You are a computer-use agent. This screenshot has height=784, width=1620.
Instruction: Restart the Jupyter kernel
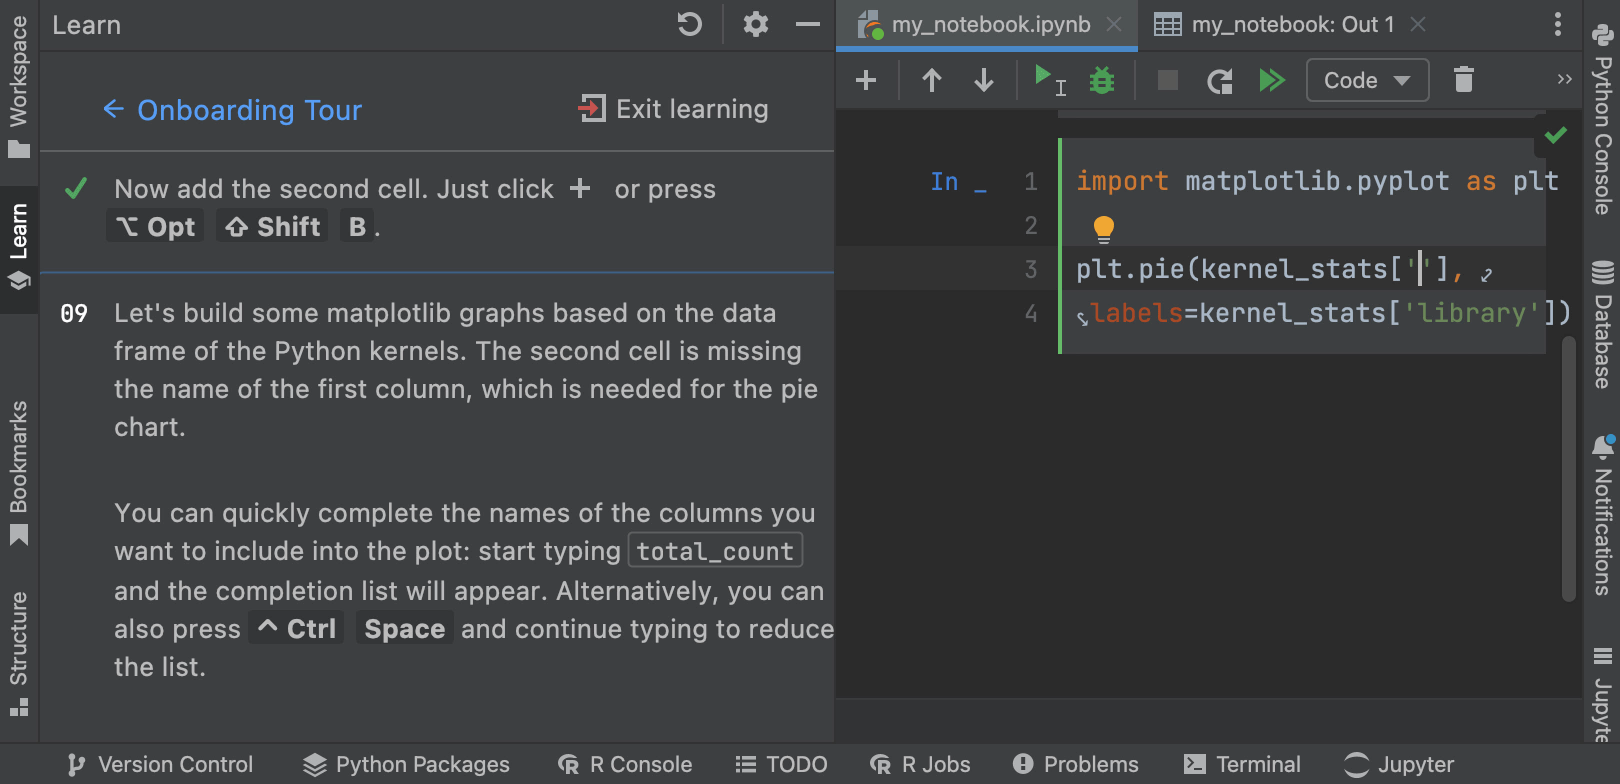pyautogui.click(x=1219, y=80)
